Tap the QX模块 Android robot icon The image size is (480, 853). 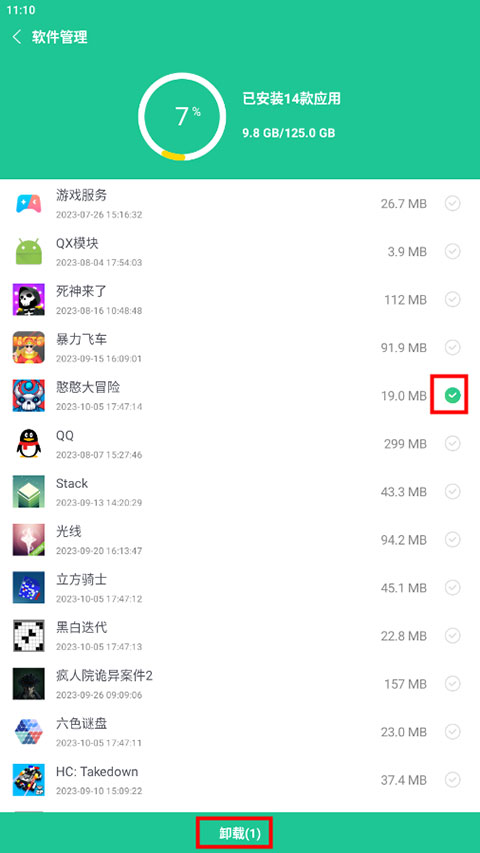[x=28, y=252]
